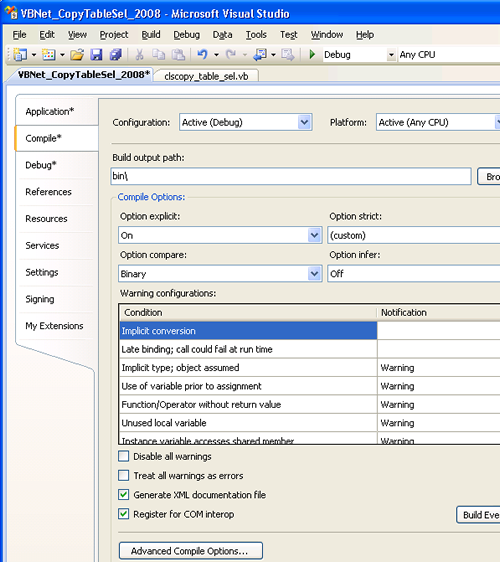Open the Platform Active (Any CPU) dropdown
500x562 pixels.
click(497, 122)
